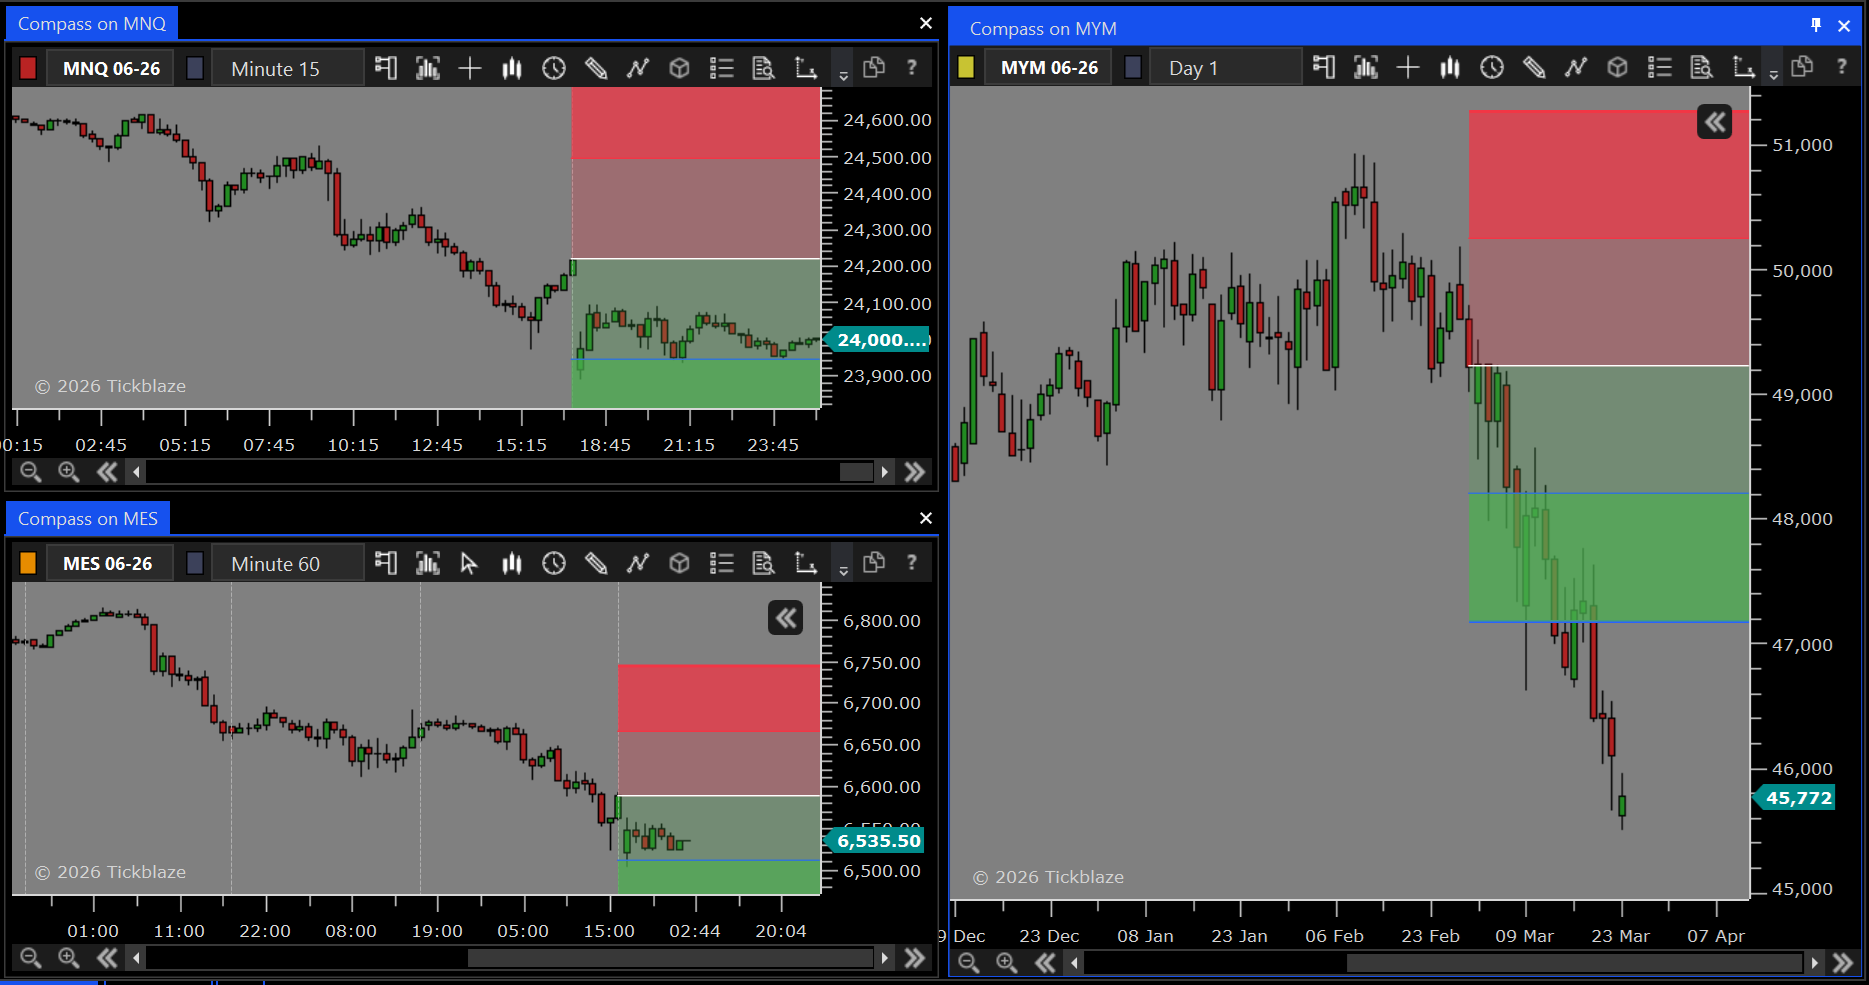
Task: Toggle pin on Compass on MYM panel
Action: point(1816,25)
